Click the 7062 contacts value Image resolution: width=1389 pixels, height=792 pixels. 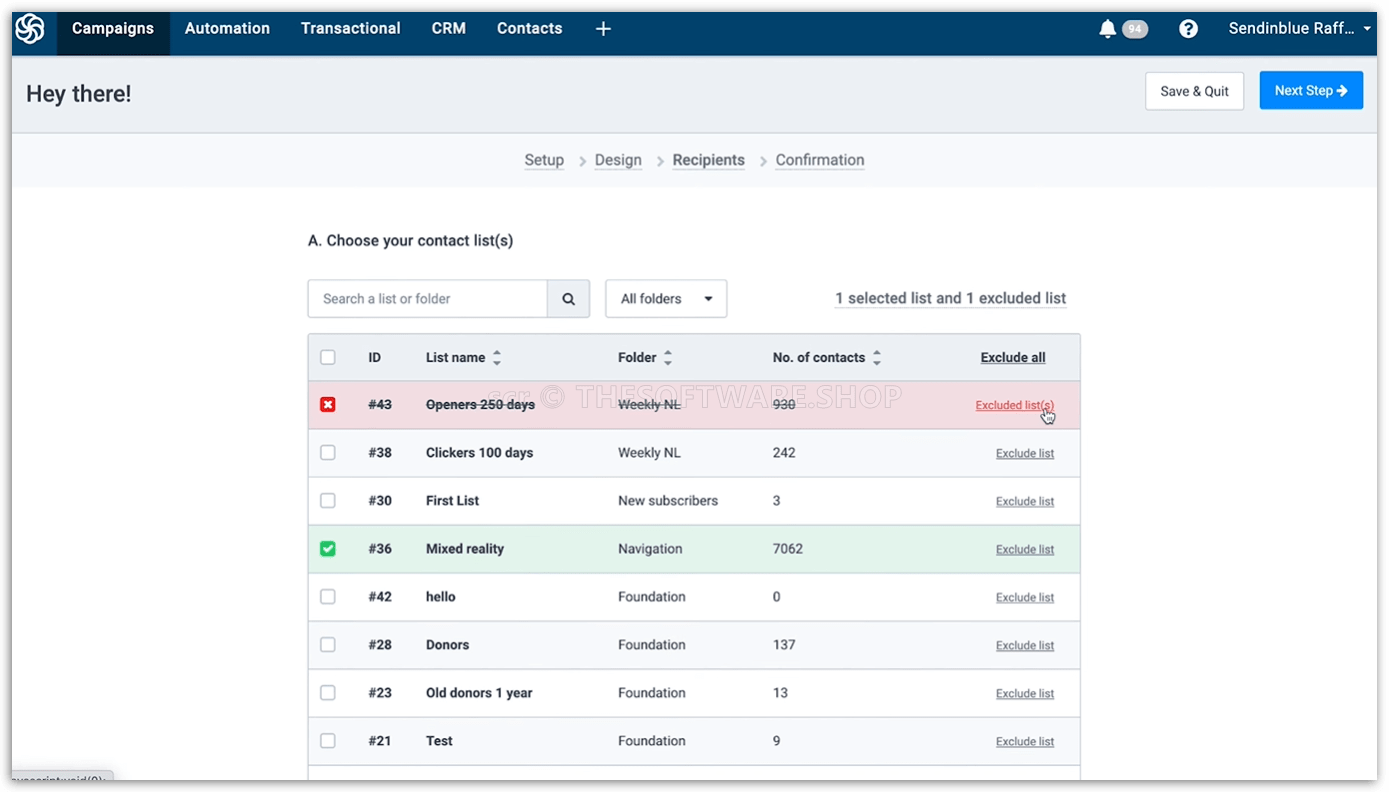click(788, 549)
